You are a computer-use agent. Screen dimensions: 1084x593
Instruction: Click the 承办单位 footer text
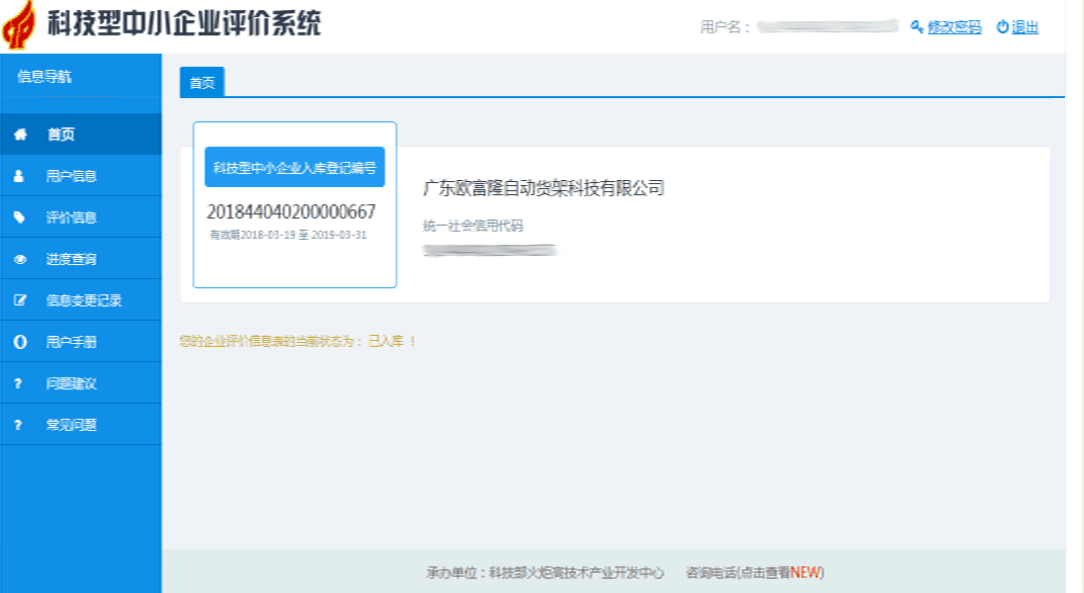coord(545,572)
